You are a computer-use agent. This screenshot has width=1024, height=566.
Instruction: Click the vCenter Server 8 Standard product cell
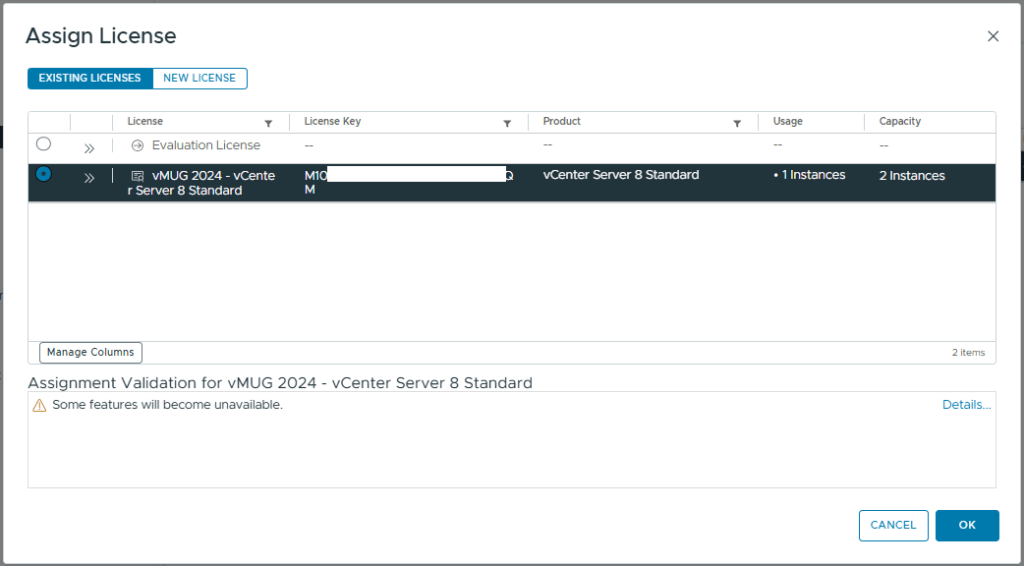(621, 175)
